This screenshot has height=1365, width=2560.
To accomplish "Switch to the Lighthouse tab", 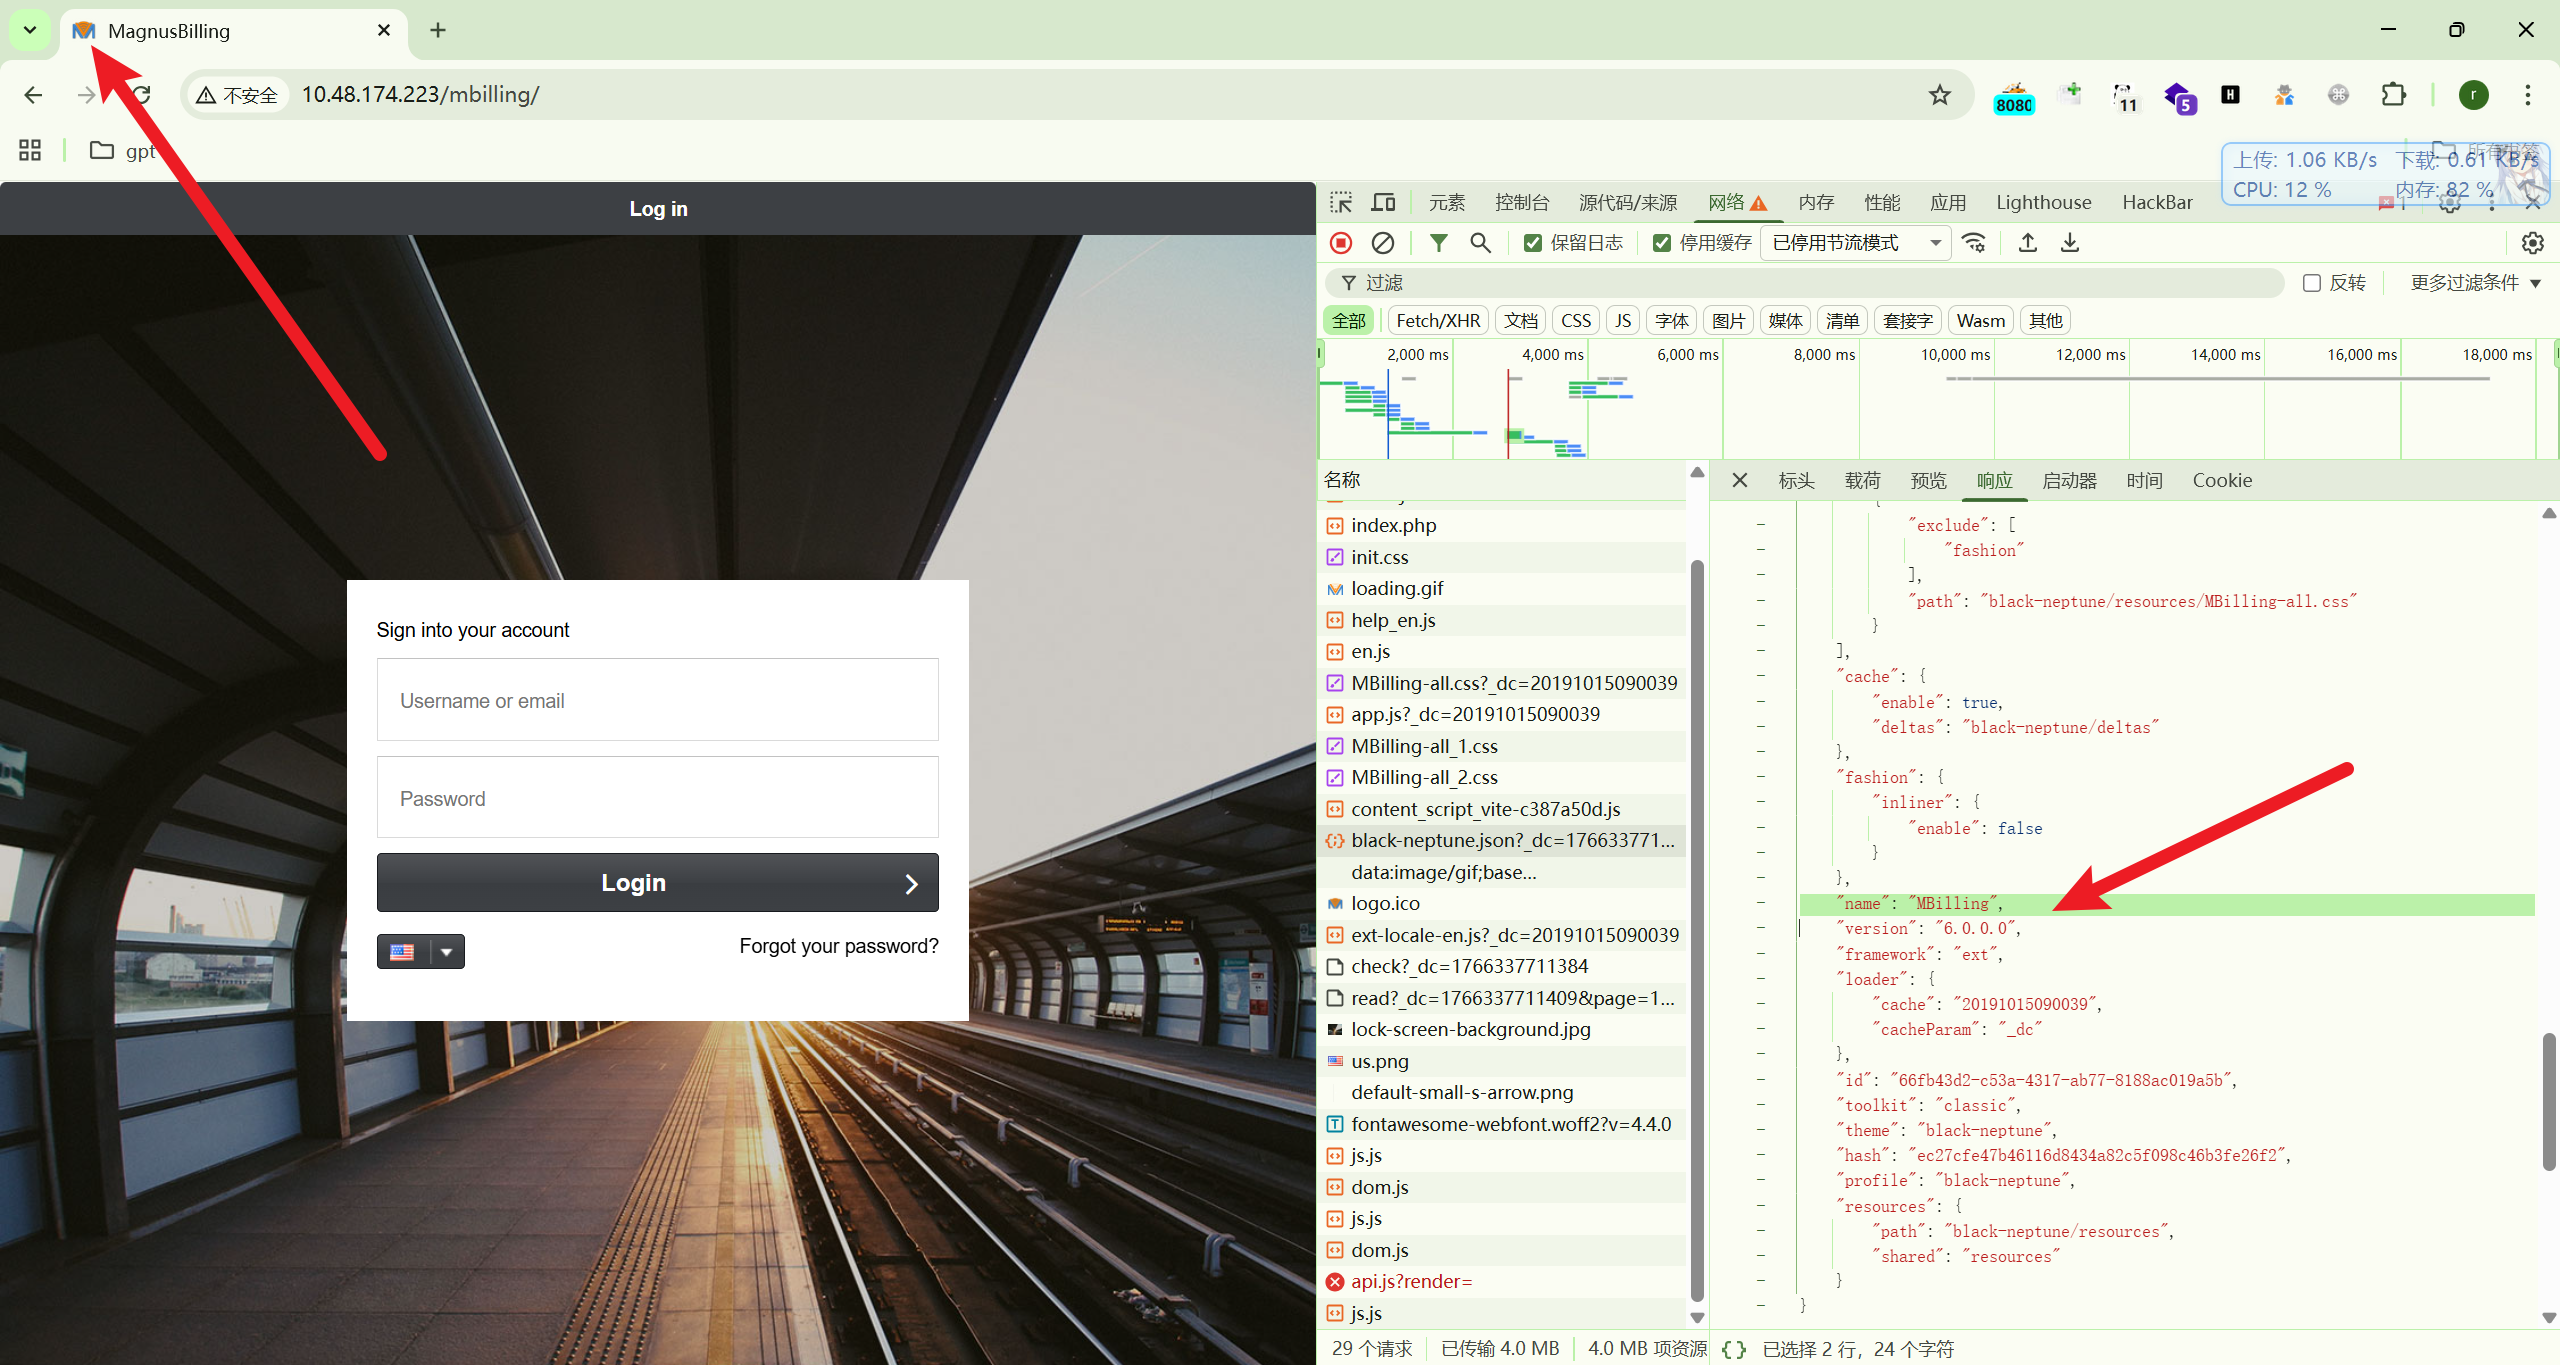I will point(2043,203).
